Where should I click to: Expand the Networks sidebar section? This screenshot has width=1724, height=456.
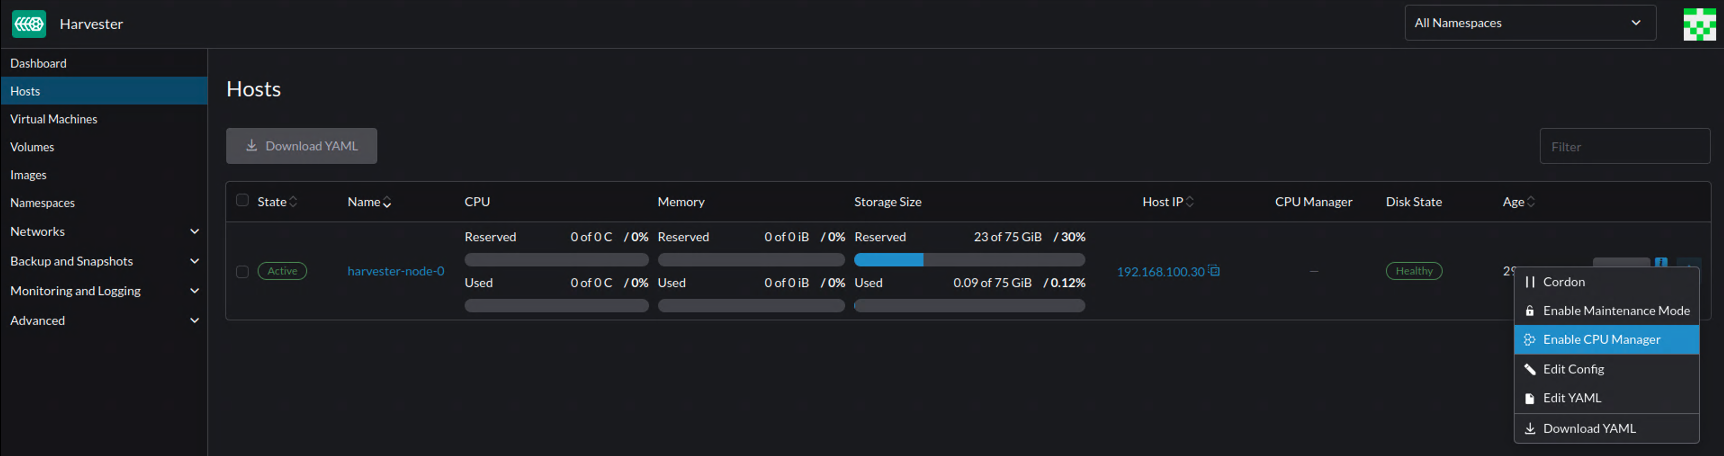(194, 231)
